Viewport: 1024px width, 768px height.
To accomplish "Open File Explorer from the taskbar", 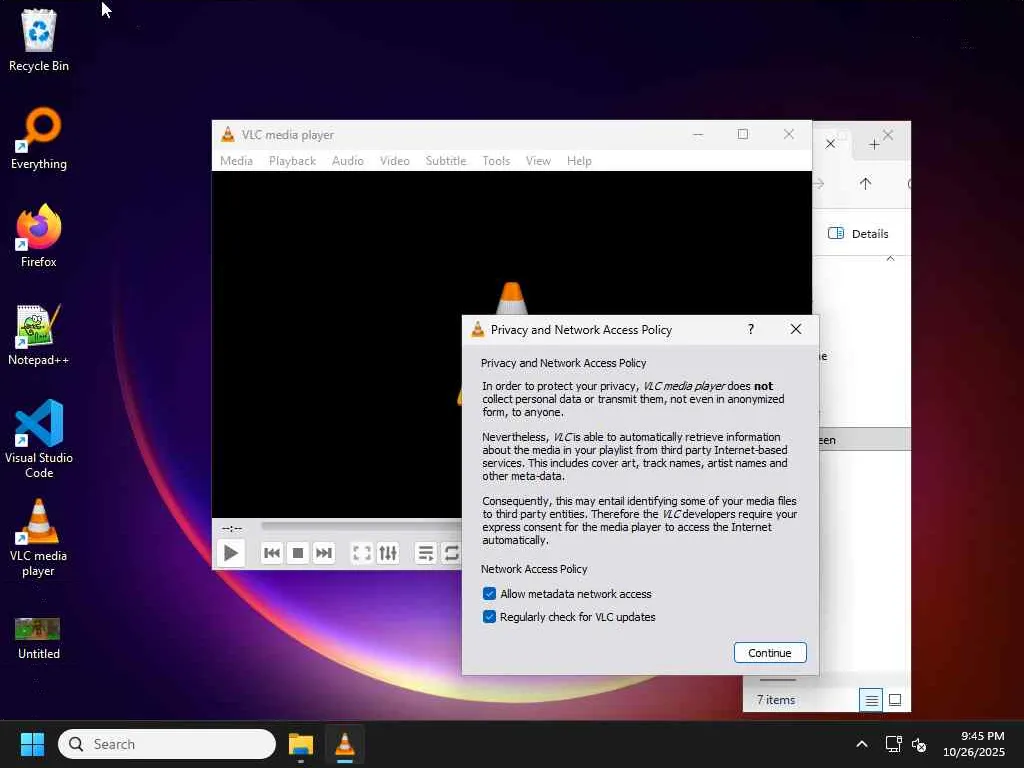I will pyautogui.click(x=301, y=744).
